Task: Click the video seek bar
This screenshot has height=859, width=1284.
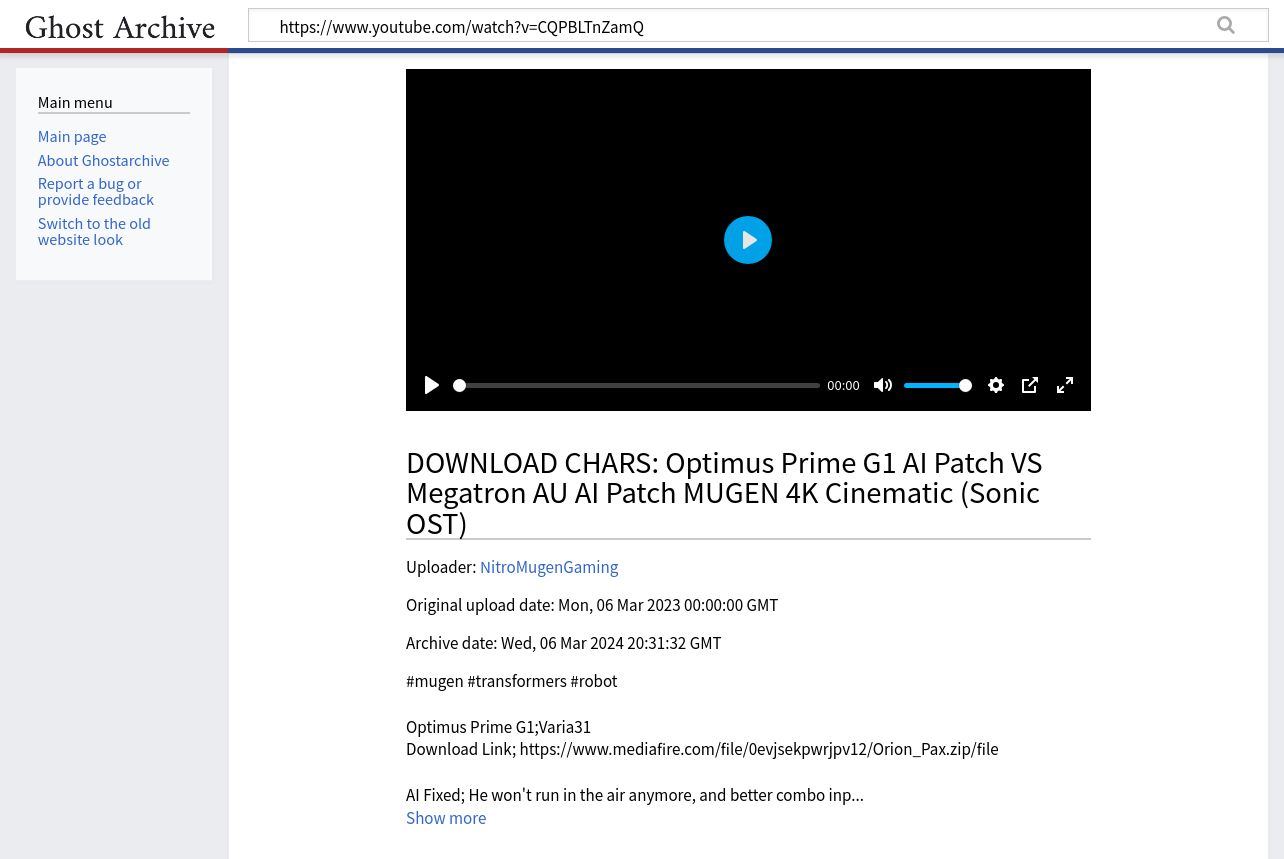Action: tap(637, 385)
